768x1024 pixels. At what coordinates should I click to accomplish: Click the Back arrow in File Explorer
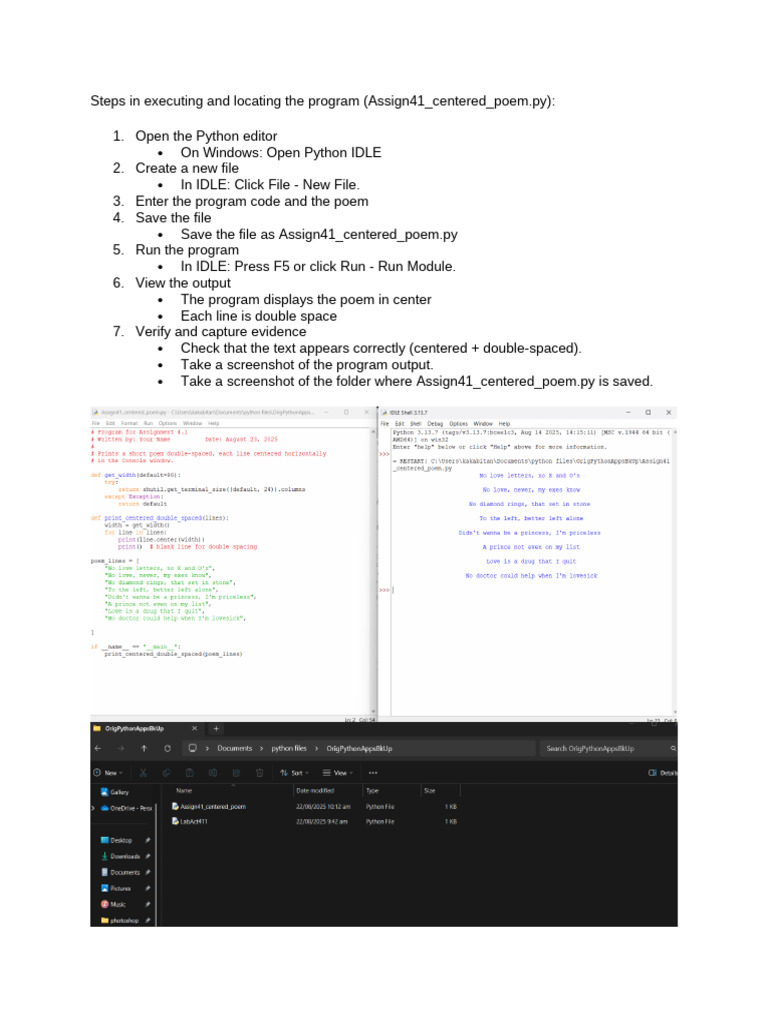coord(98,748)
